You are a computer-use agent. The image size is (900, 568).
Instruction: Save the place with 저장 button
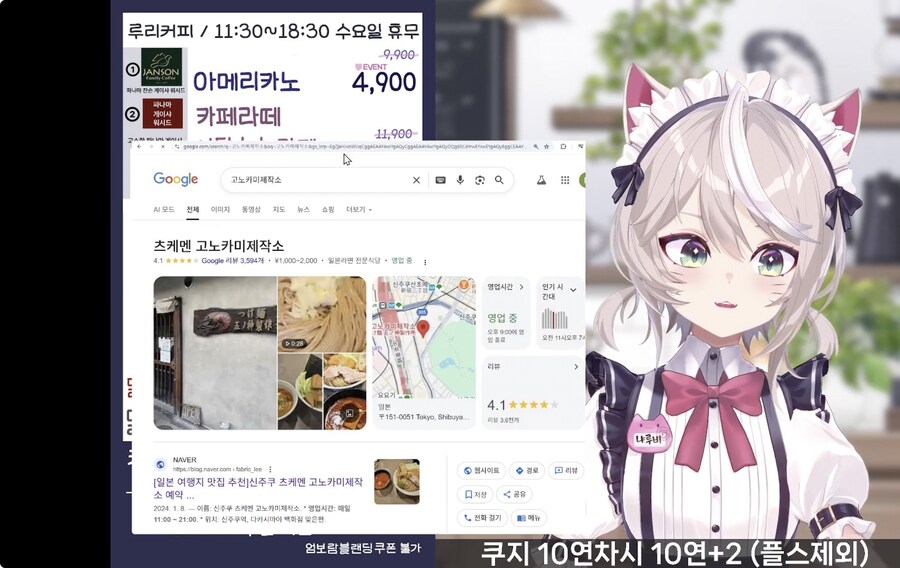(x=475, y=494)
